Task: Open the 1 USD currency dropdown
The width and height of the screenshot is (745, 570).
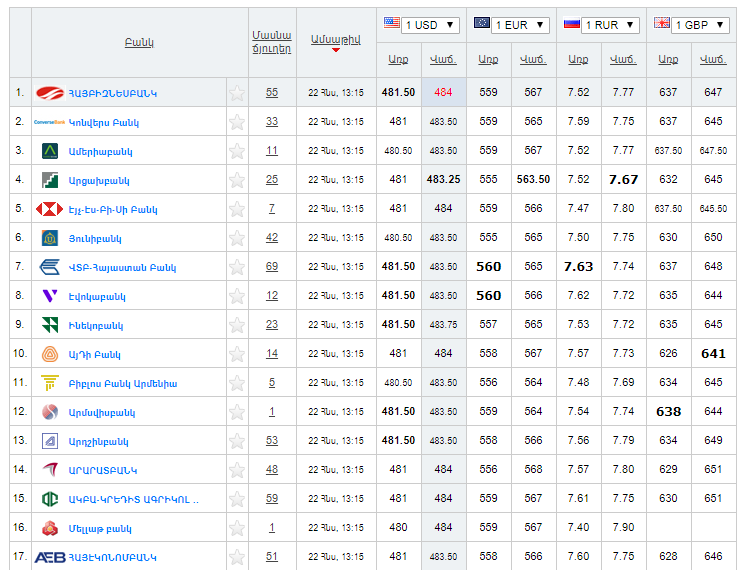Action: (x=430, y=25)
